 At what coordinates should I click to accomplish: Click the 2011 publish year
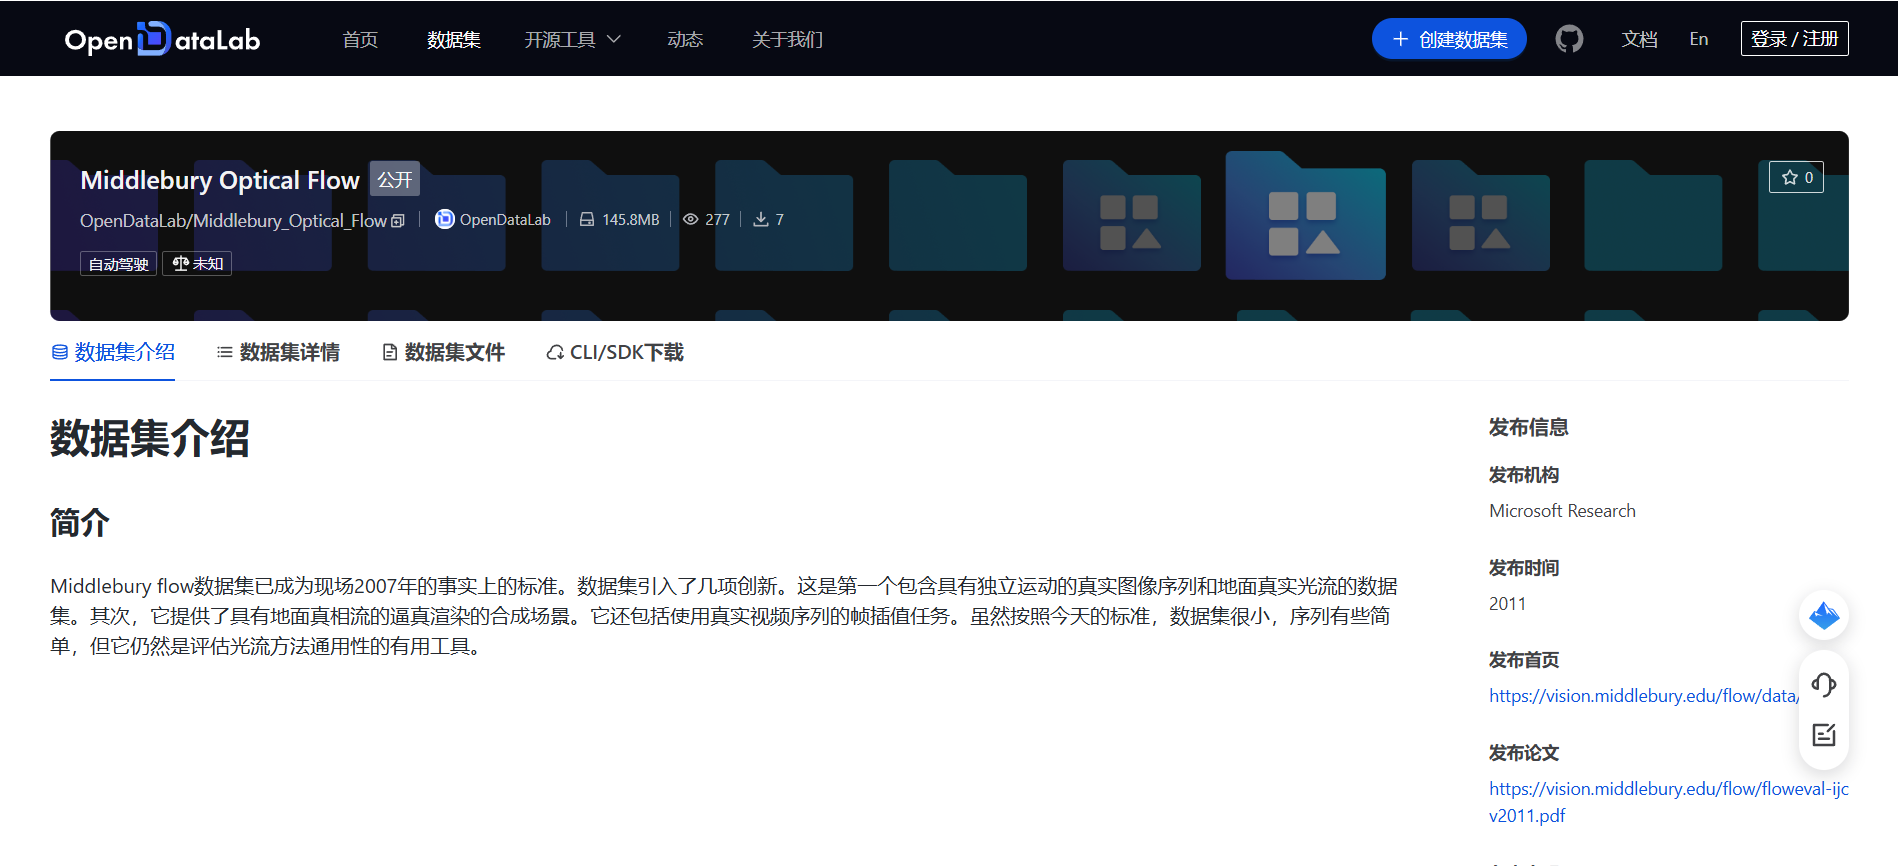(1507, 604)
